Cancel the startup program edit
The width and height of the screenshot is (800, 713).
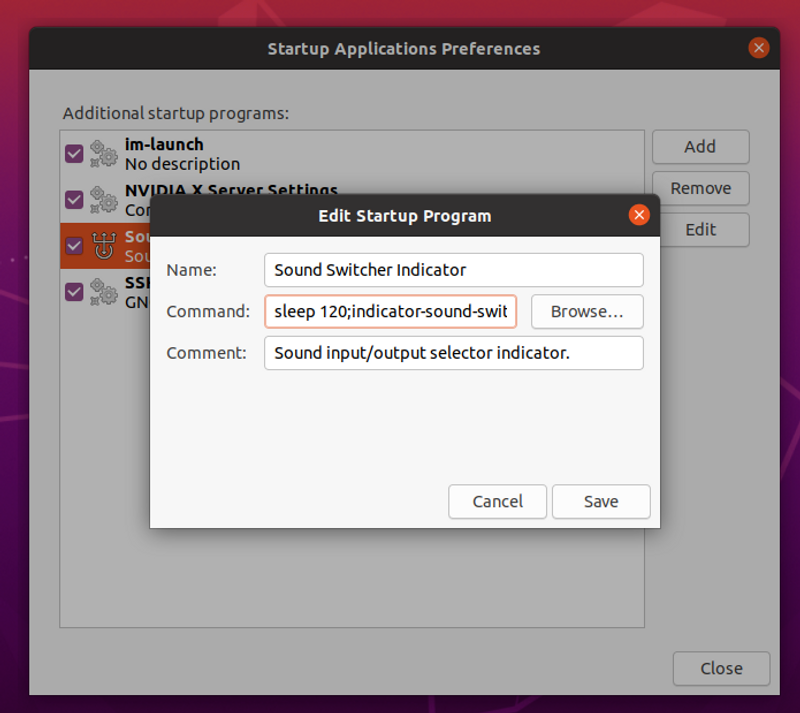coord(497,502)
